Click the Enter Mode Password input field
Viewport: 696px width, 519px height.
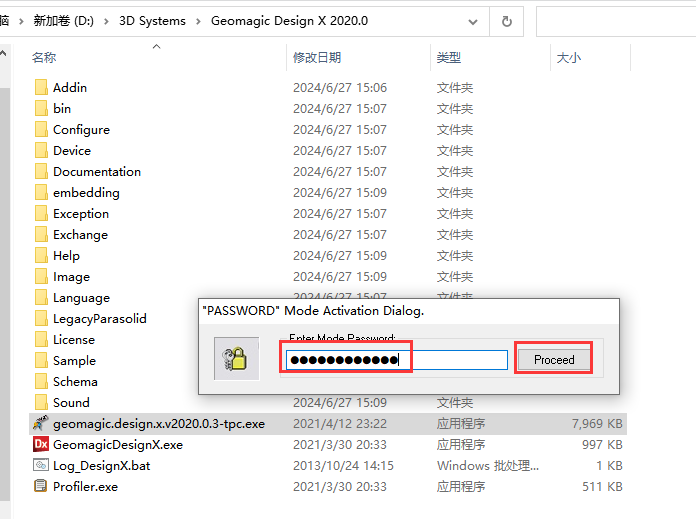[397, 360]
